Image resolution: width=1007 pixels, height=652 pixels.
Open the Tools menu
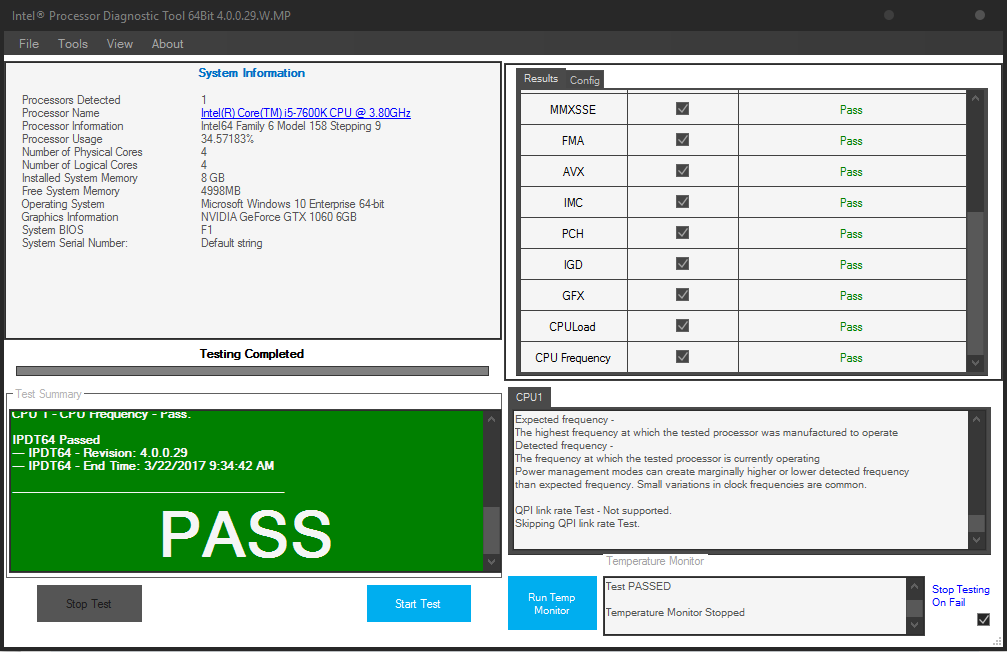click(73, 44)
